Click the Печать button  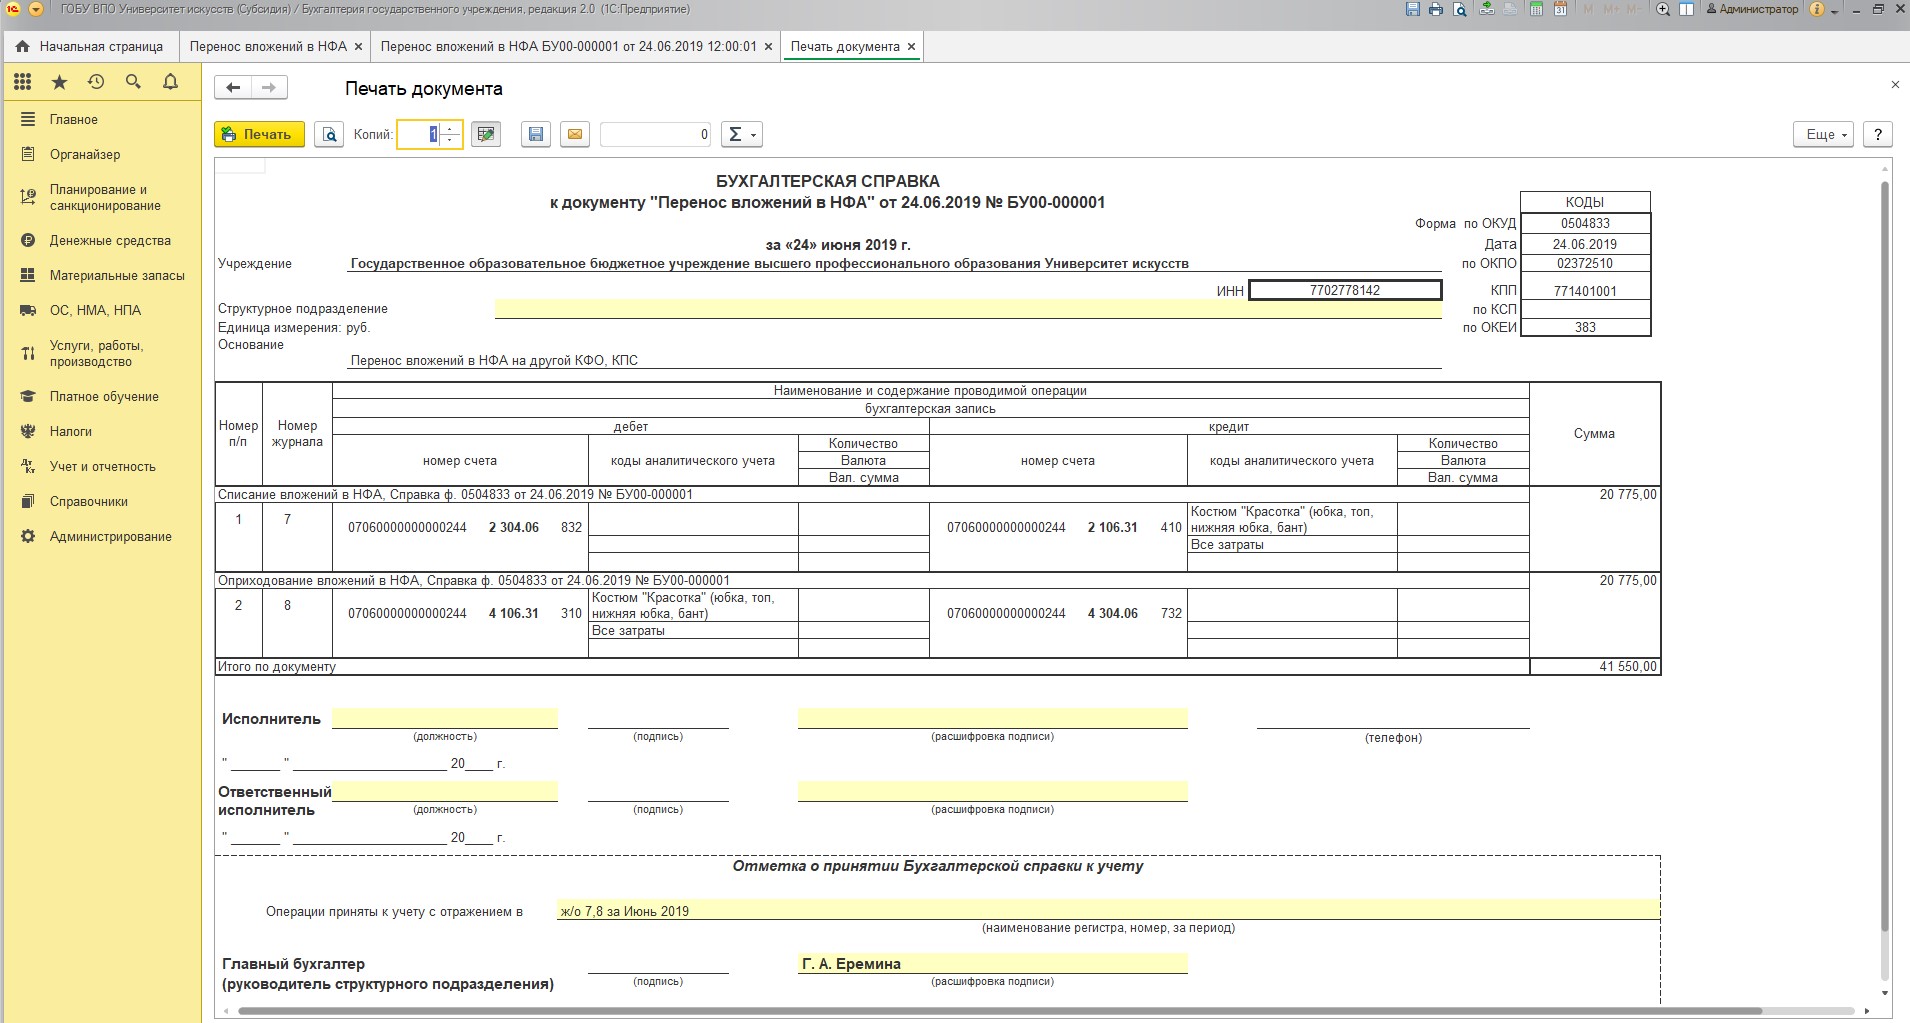pos(259,134)
